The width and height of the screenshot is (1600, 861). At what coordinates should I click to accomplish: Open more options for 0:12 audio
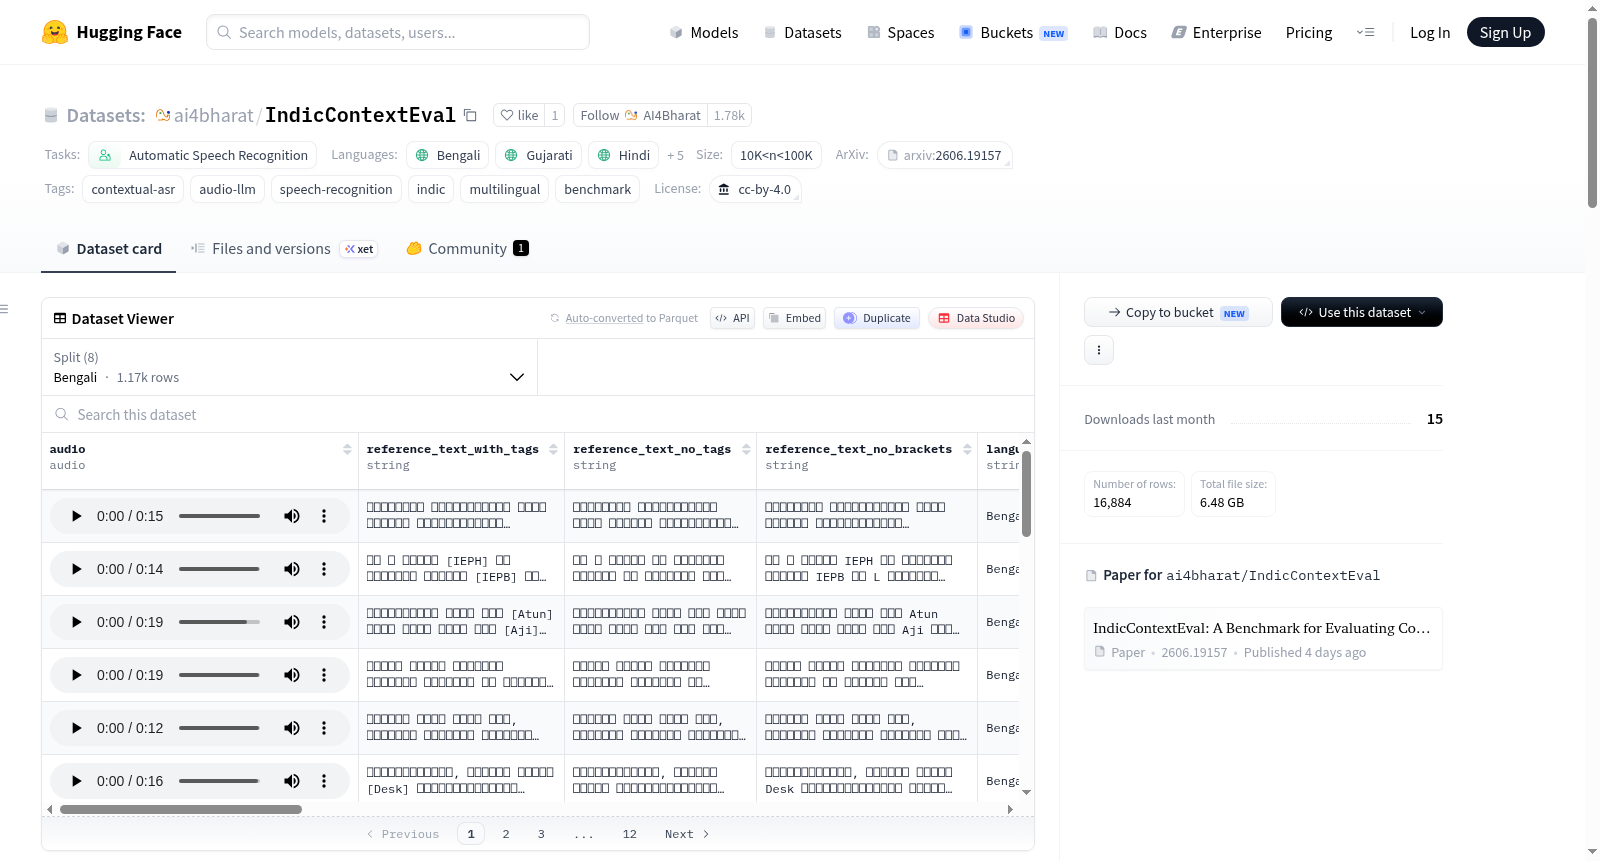324,728
